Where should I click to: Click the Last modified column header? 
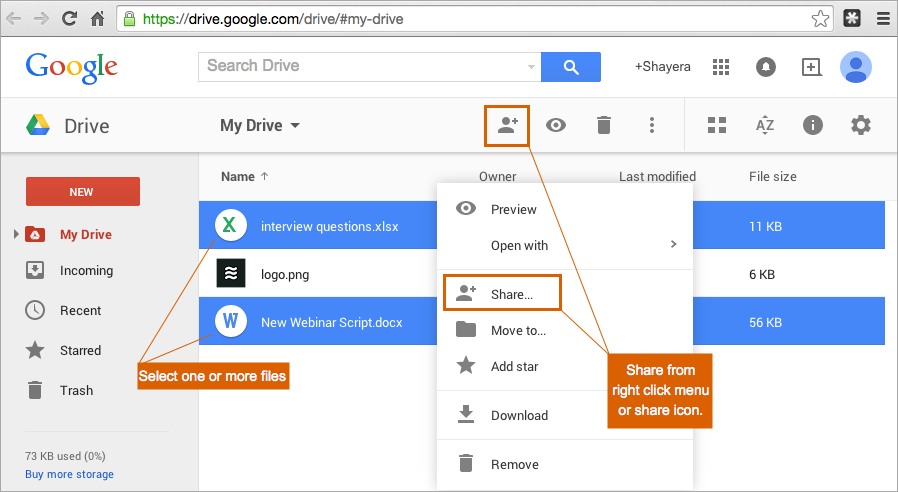pos(657,176)
